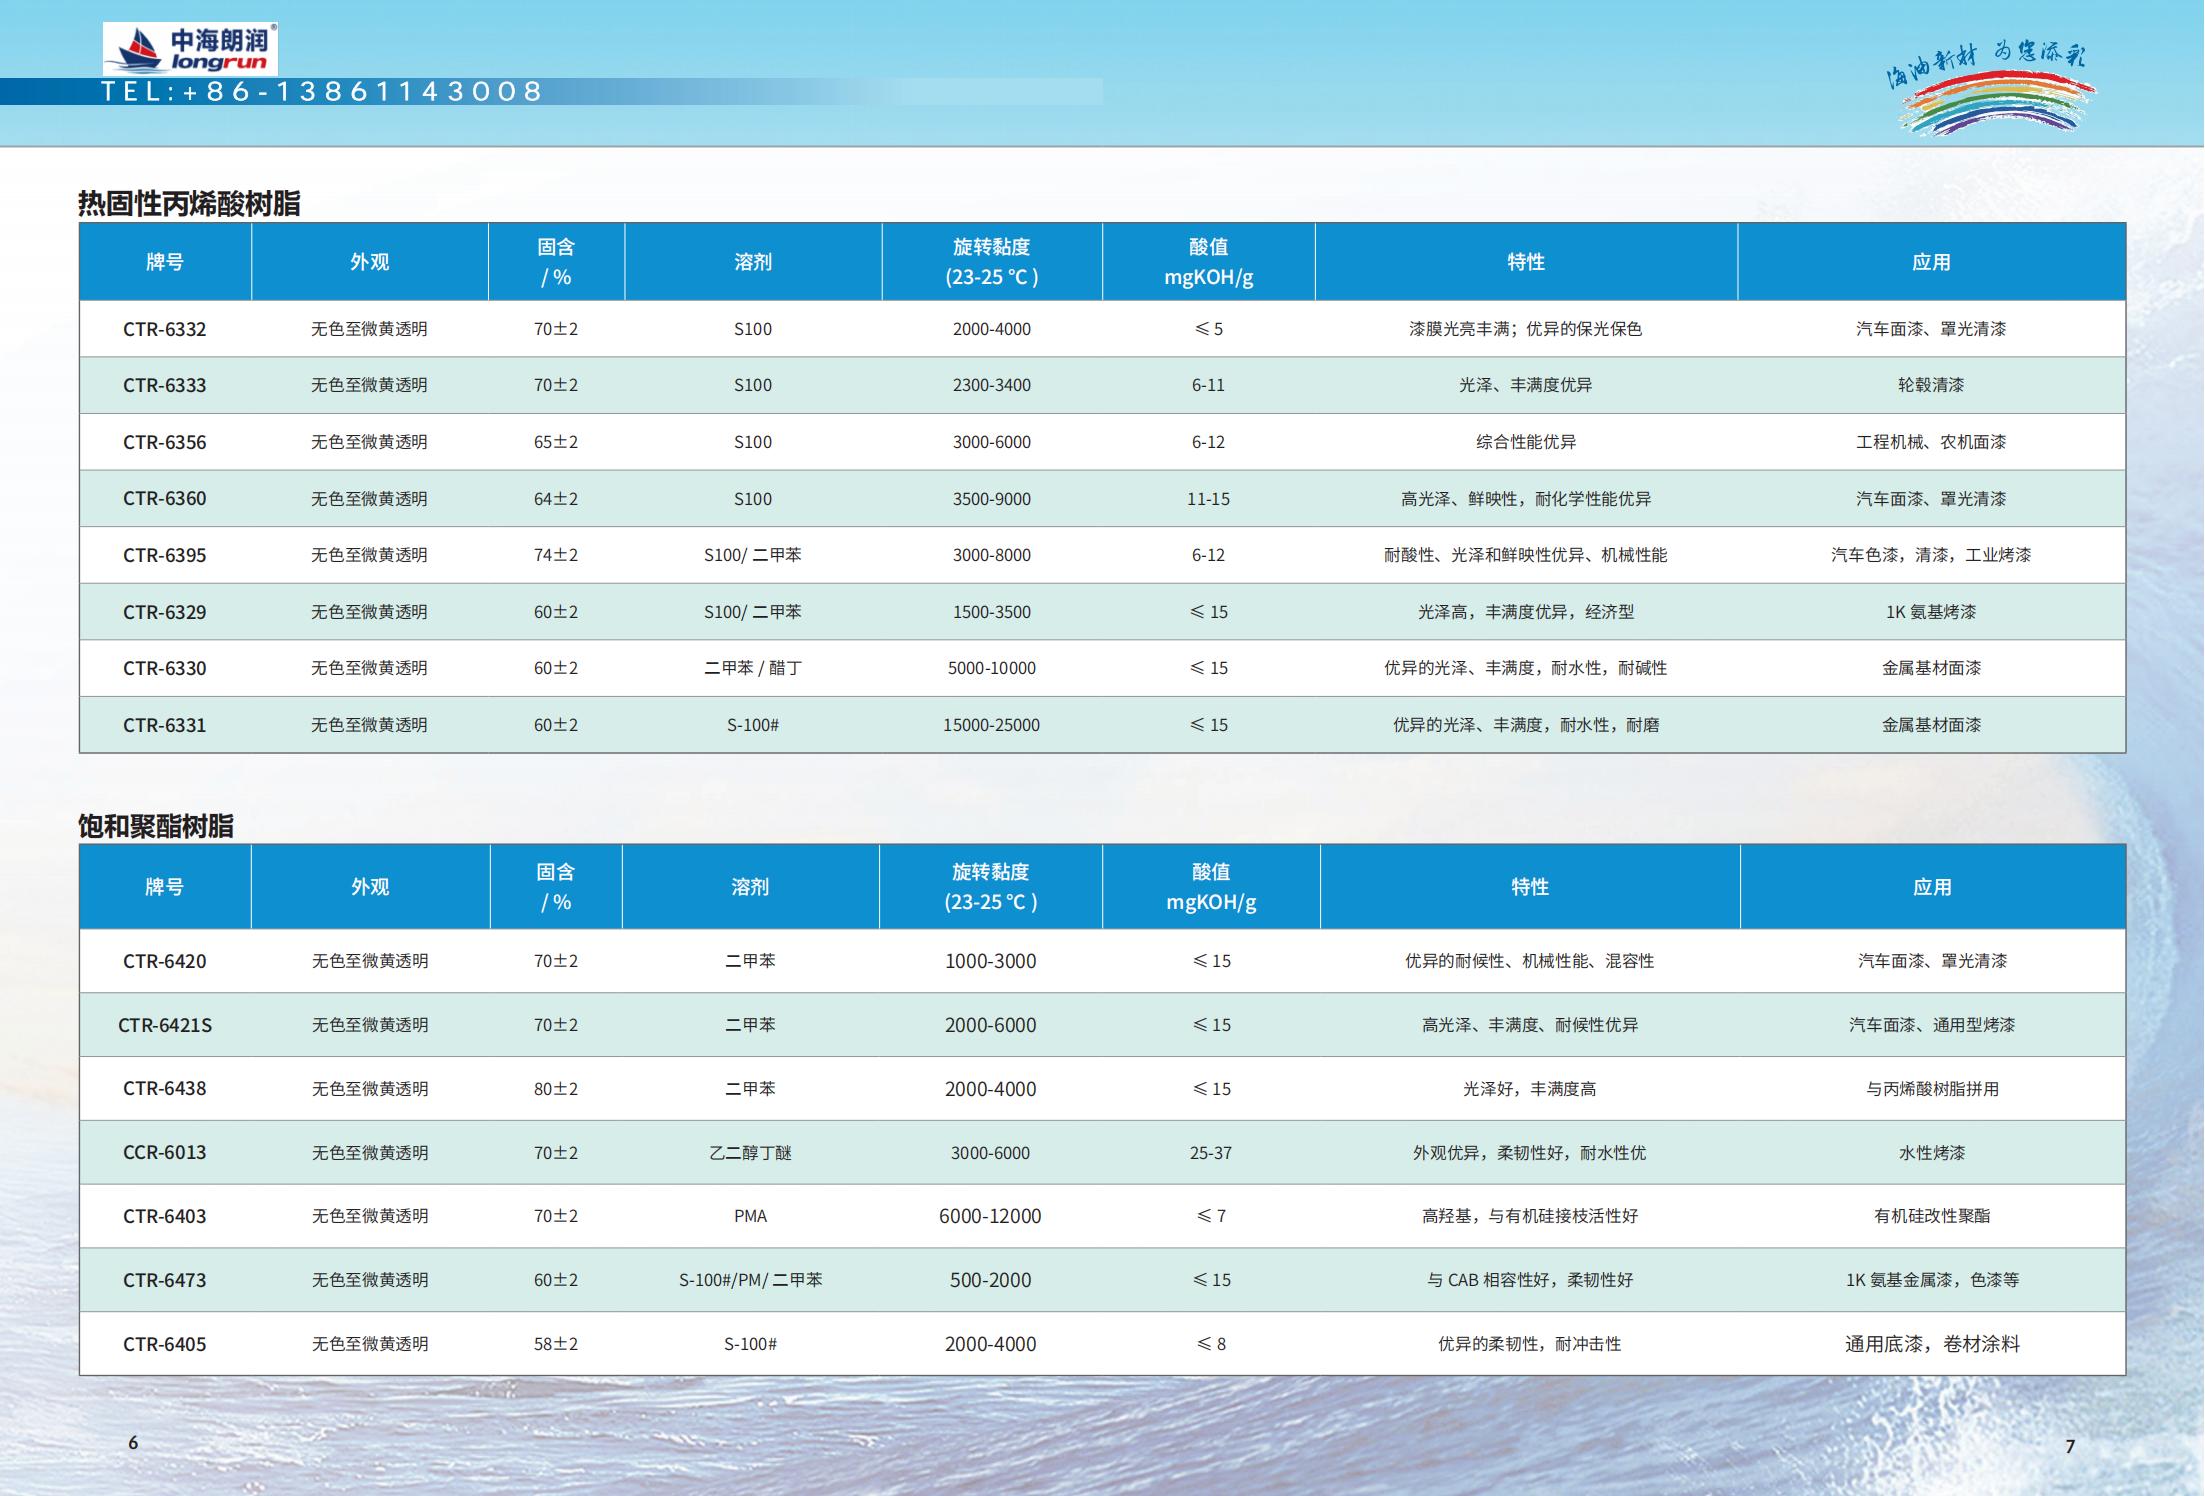2205x1496 pixels.
Task: Click product code CTR-6330
Action: click(x=165, y=668)
